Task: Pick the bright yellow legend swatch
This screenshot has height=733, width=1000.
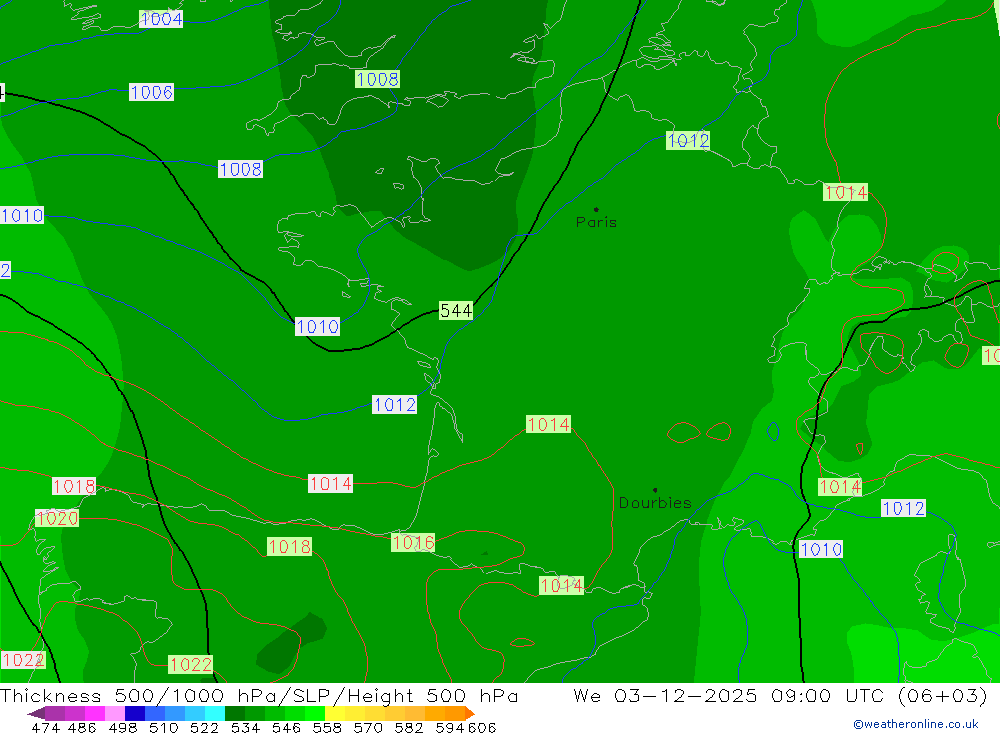Action: tap(335, 713)
